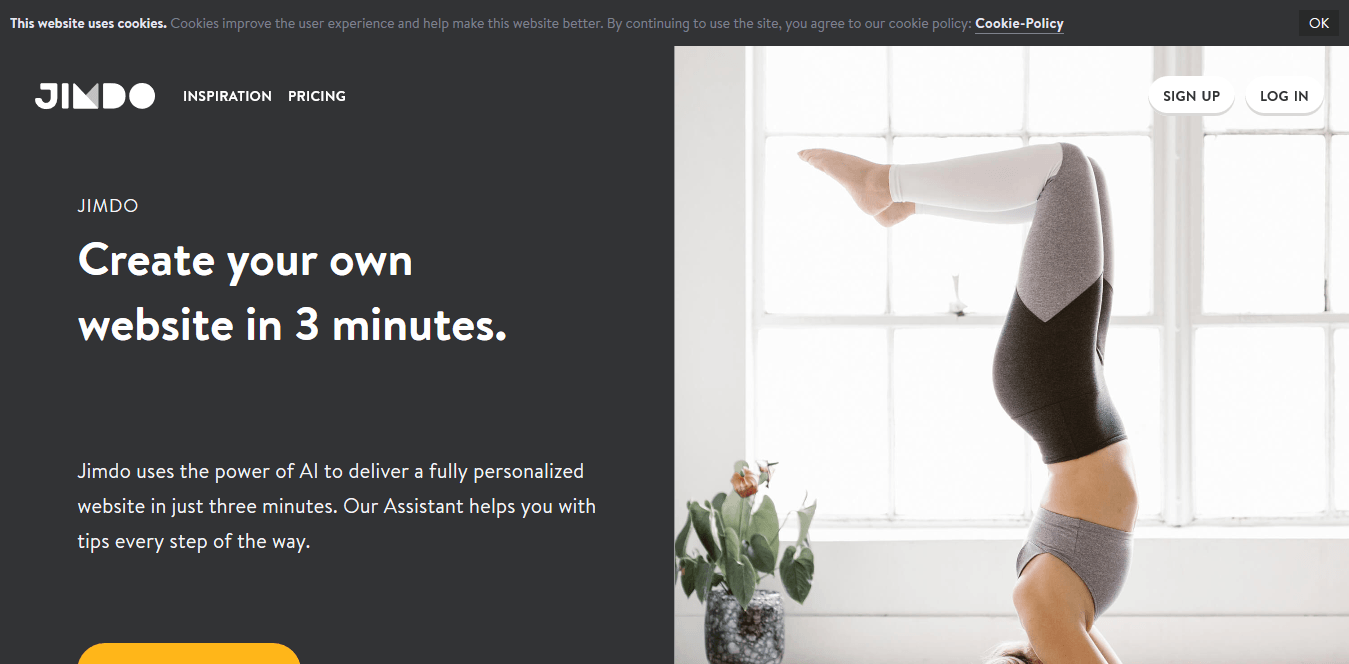Click the small JIMDO label above the headline
Screen dimensions: 1349x664
[x=108, y=206]
